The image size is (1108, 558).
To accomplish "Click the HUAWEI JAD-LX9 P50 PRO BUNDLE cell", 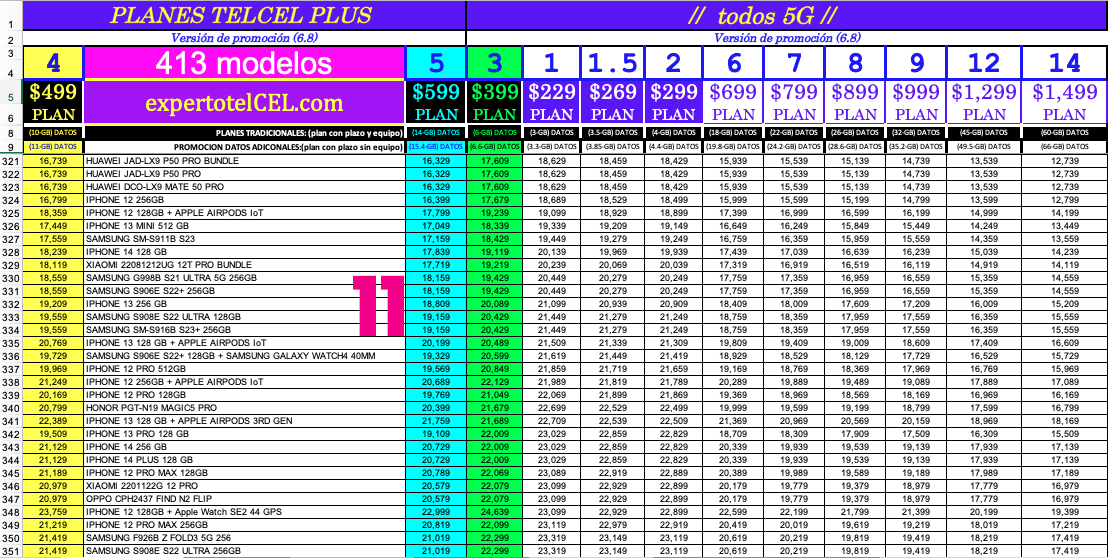I will 244,161.
